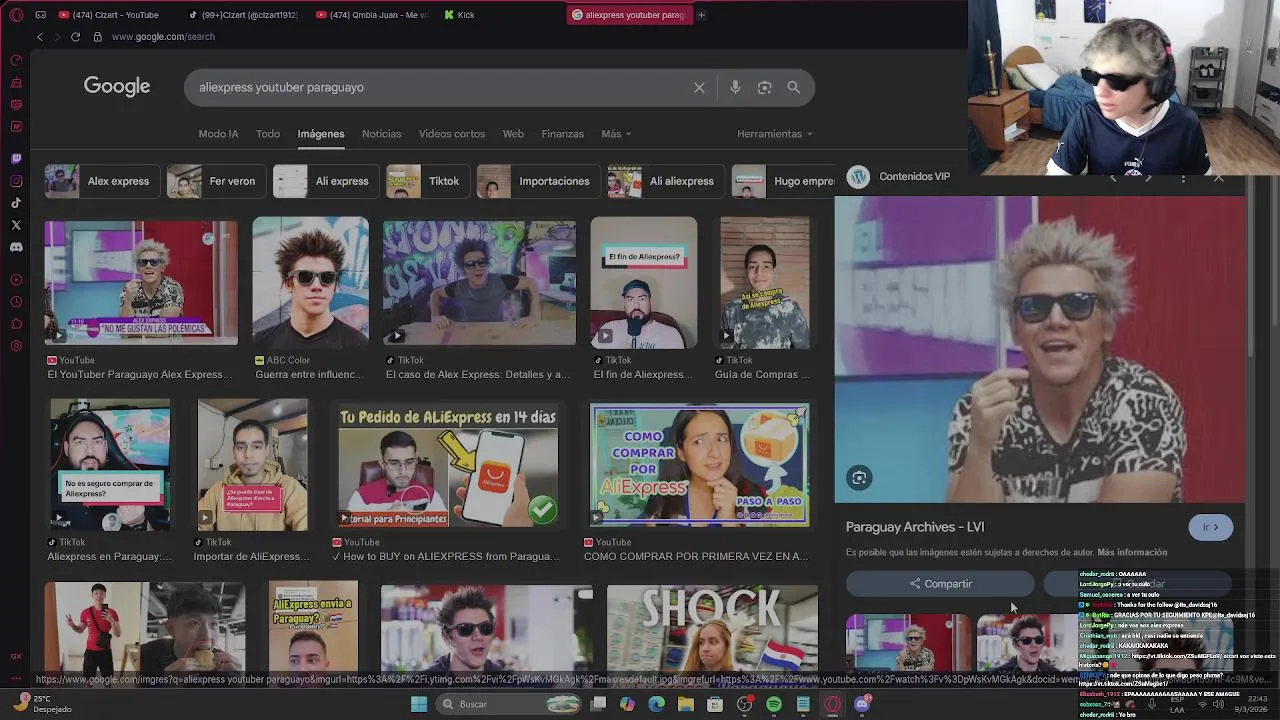Click the Google logo
Image resolution: width=1280 pixels, height=720 pixels.
[117, 86]
